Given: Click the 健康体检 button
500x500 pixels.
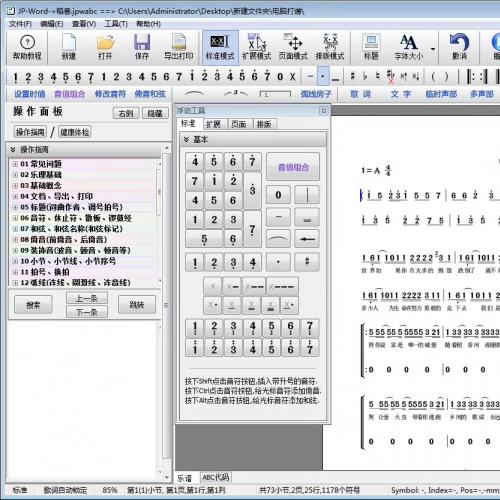Looking at the screenshot, I should 75,132.
